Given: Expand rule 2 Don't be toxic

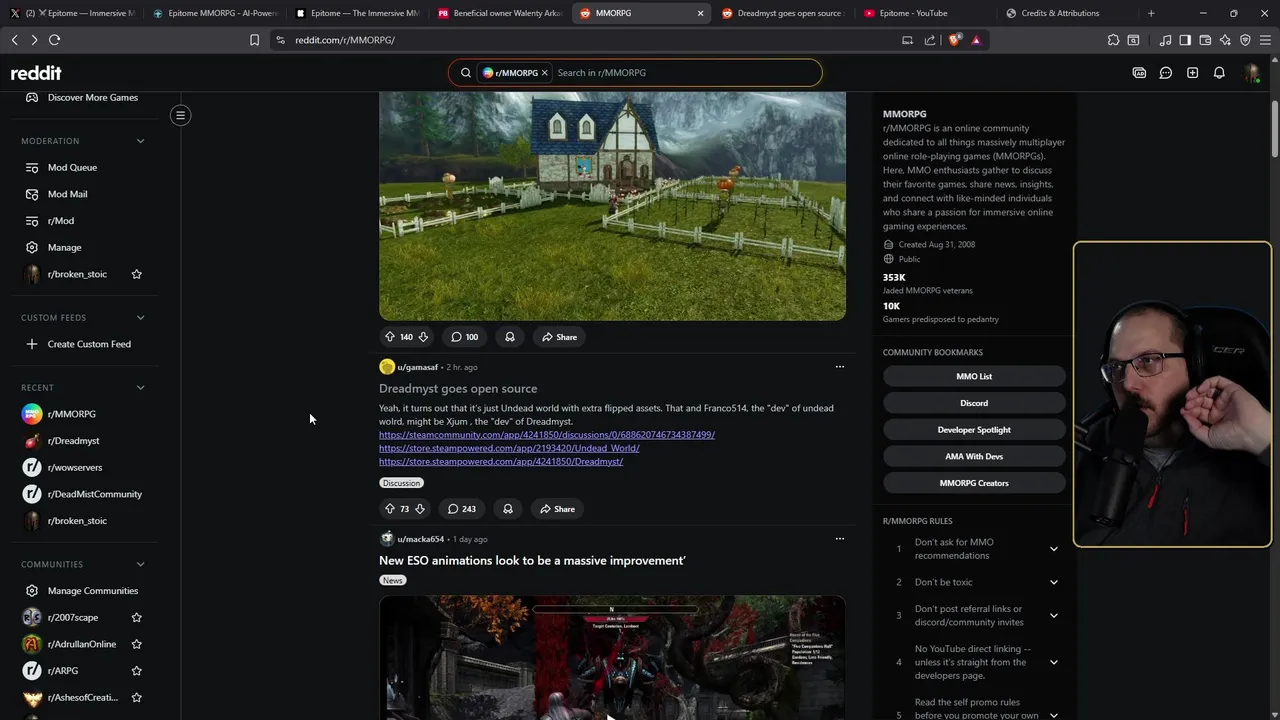Looking at the screenshot, I should point(1053,582).
